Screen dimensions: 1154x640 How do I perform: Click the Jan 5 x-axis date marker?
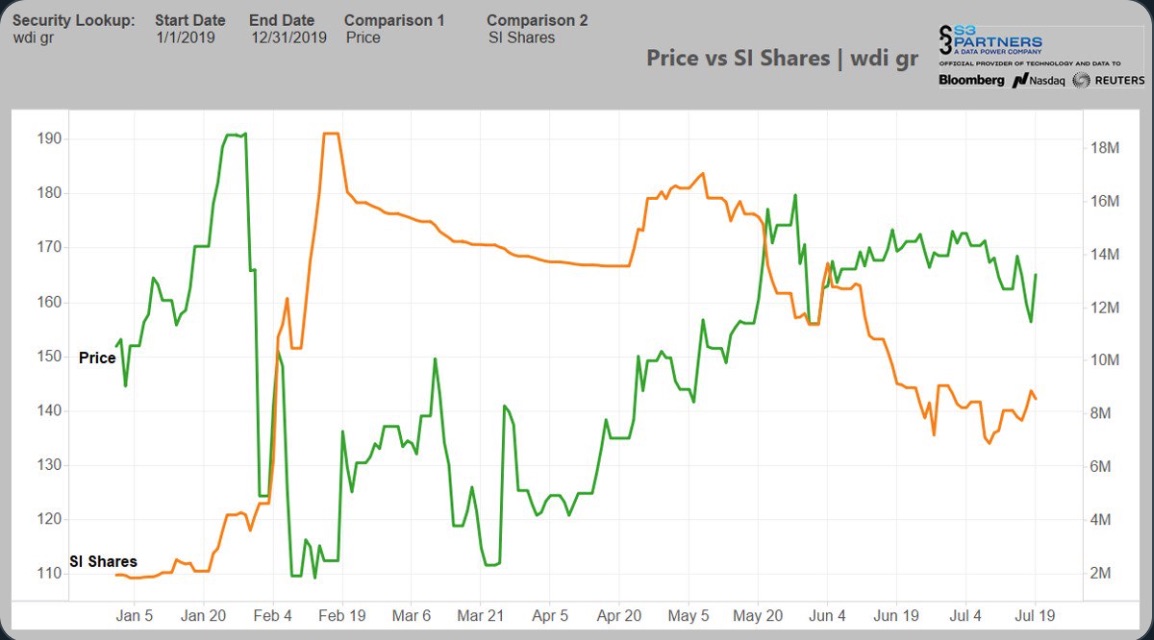coord(135,616)
